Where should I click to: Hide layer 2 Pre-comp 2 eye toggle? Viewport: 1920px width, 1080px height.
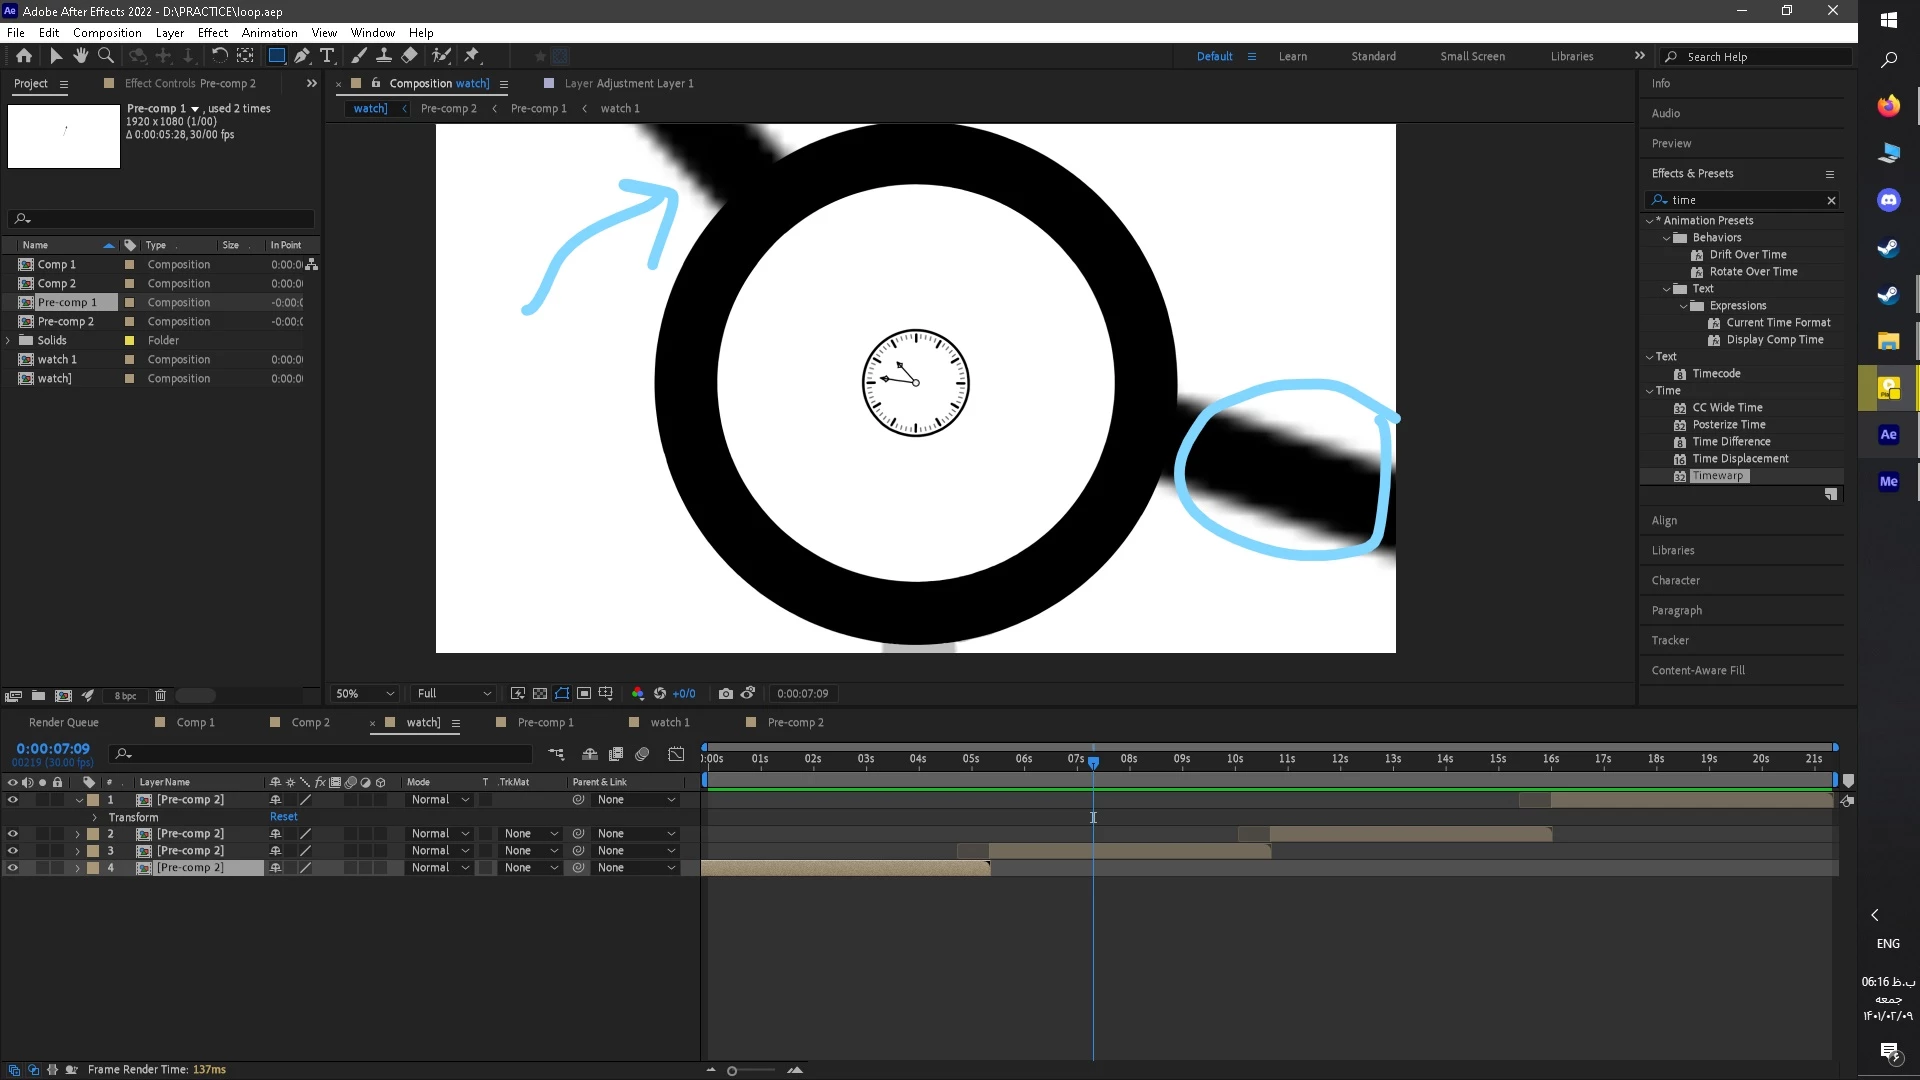[x=12, y=833]
